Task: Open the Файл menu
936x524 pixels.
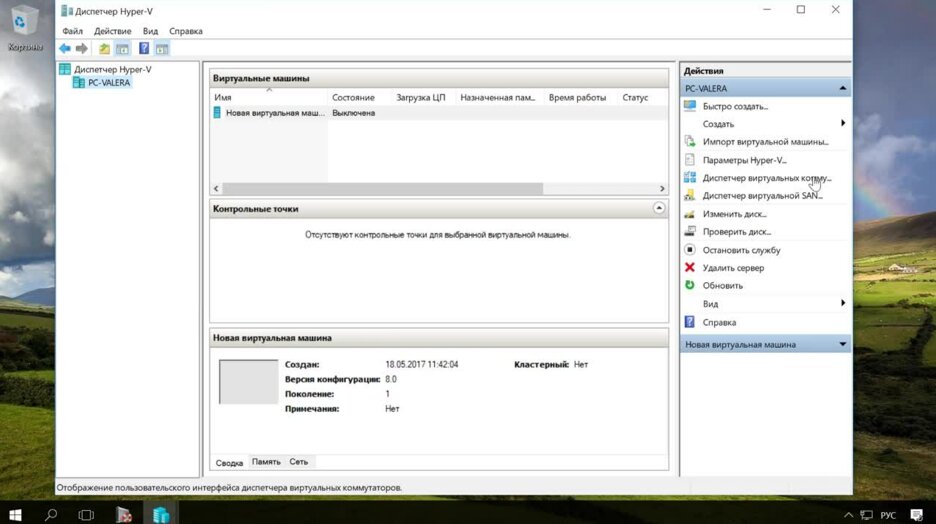Action: pos(73,31)
